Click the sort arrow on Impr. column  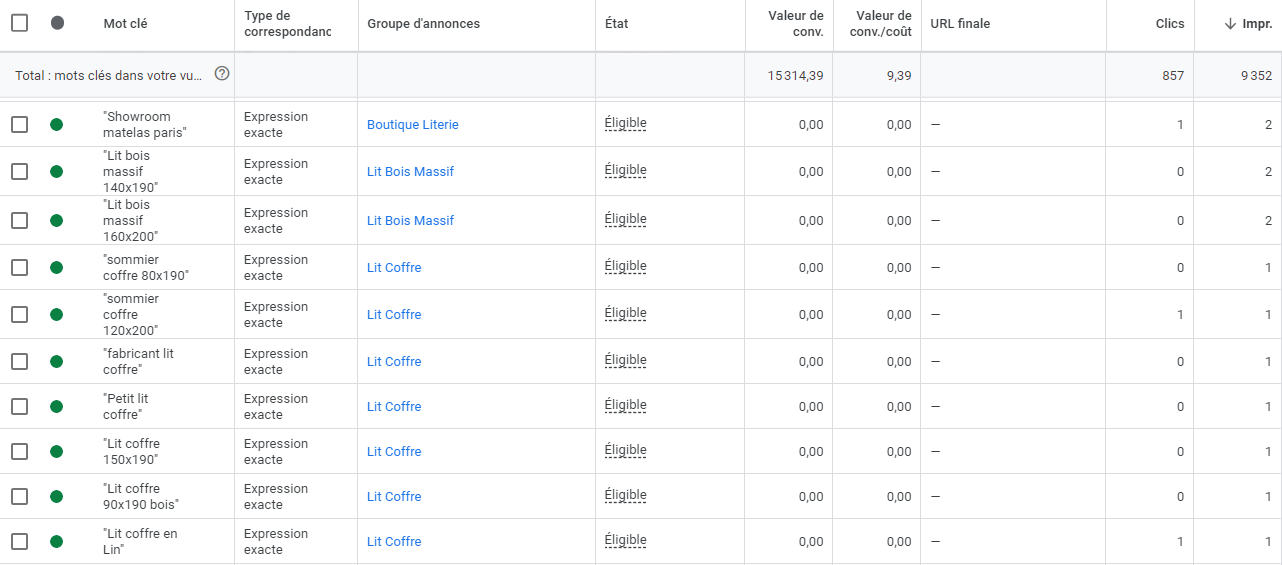1231,24
